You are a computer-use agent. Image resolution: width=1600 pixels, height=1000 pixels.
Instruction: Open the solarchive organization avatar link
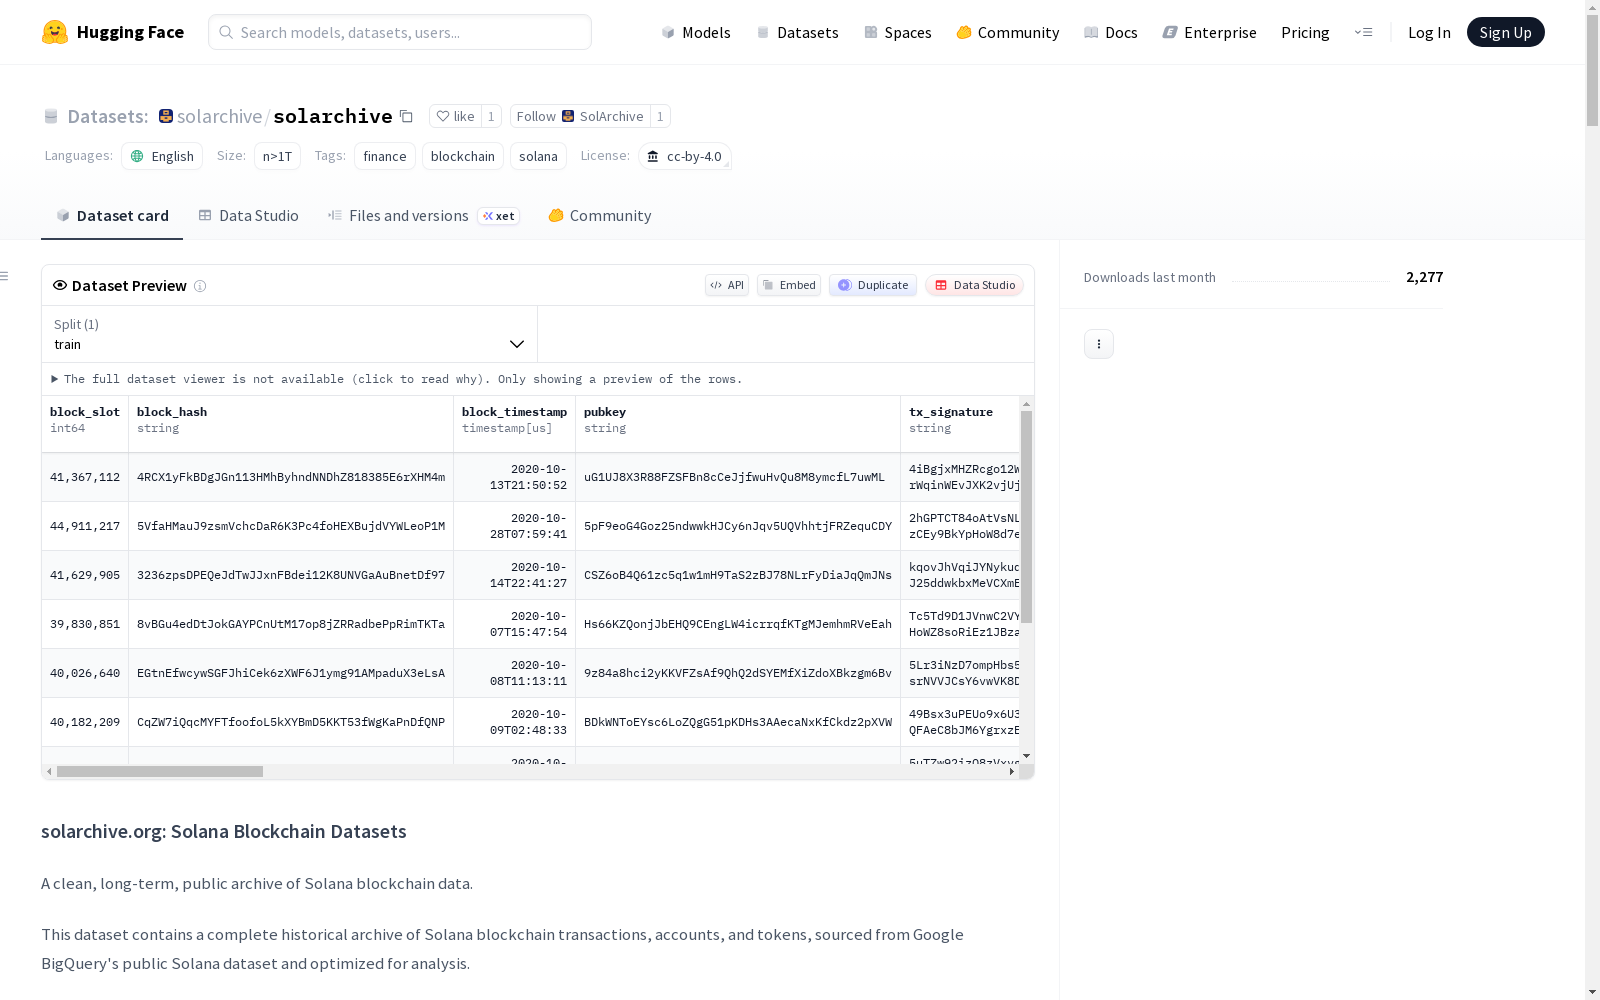click(x=166, y=116)
